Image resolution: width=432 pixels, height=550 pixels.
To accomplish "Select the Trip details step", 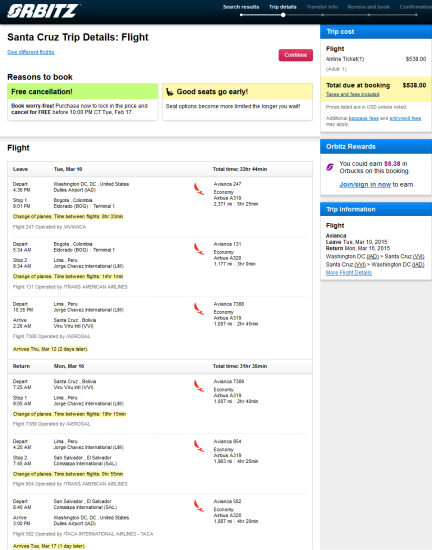I will point(283,7).
